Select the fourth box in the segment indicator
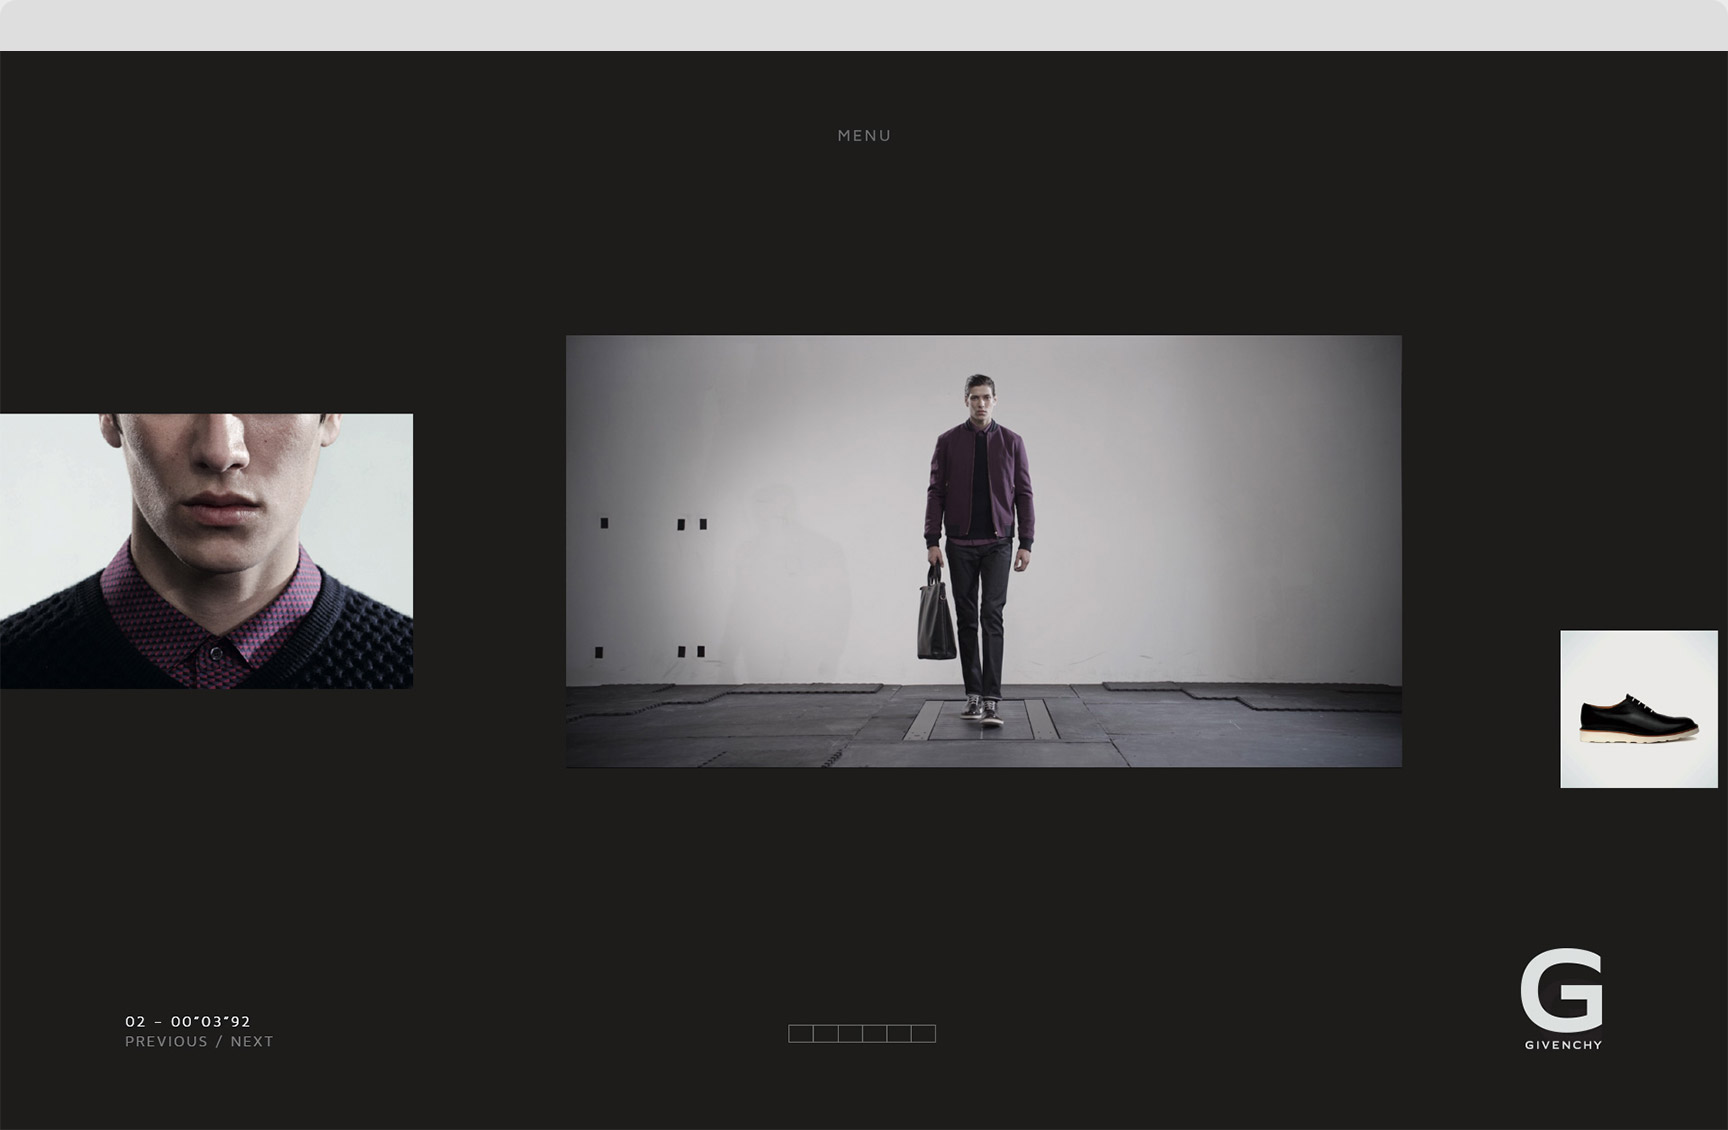Viewport: 1728px width, 1130px height. click(x=874, y=1033)
